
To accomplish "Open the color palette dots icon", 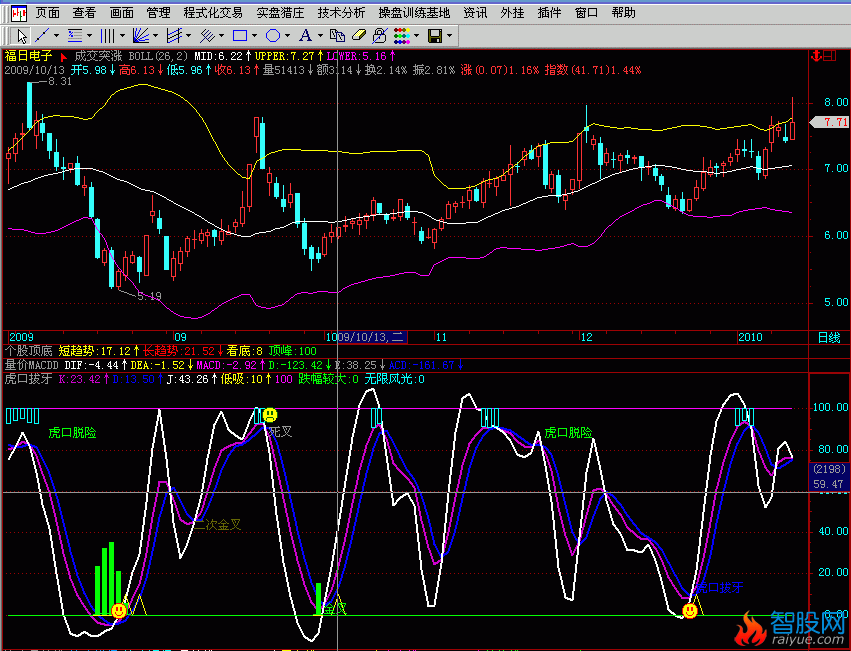I will pos(402,36).
